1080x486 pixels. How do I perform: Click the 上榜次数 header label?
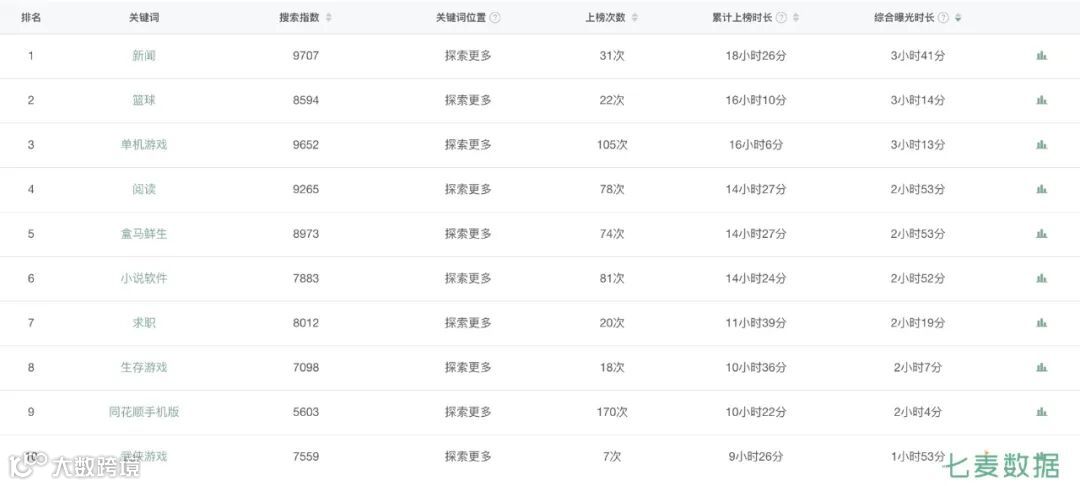[605, 18]
